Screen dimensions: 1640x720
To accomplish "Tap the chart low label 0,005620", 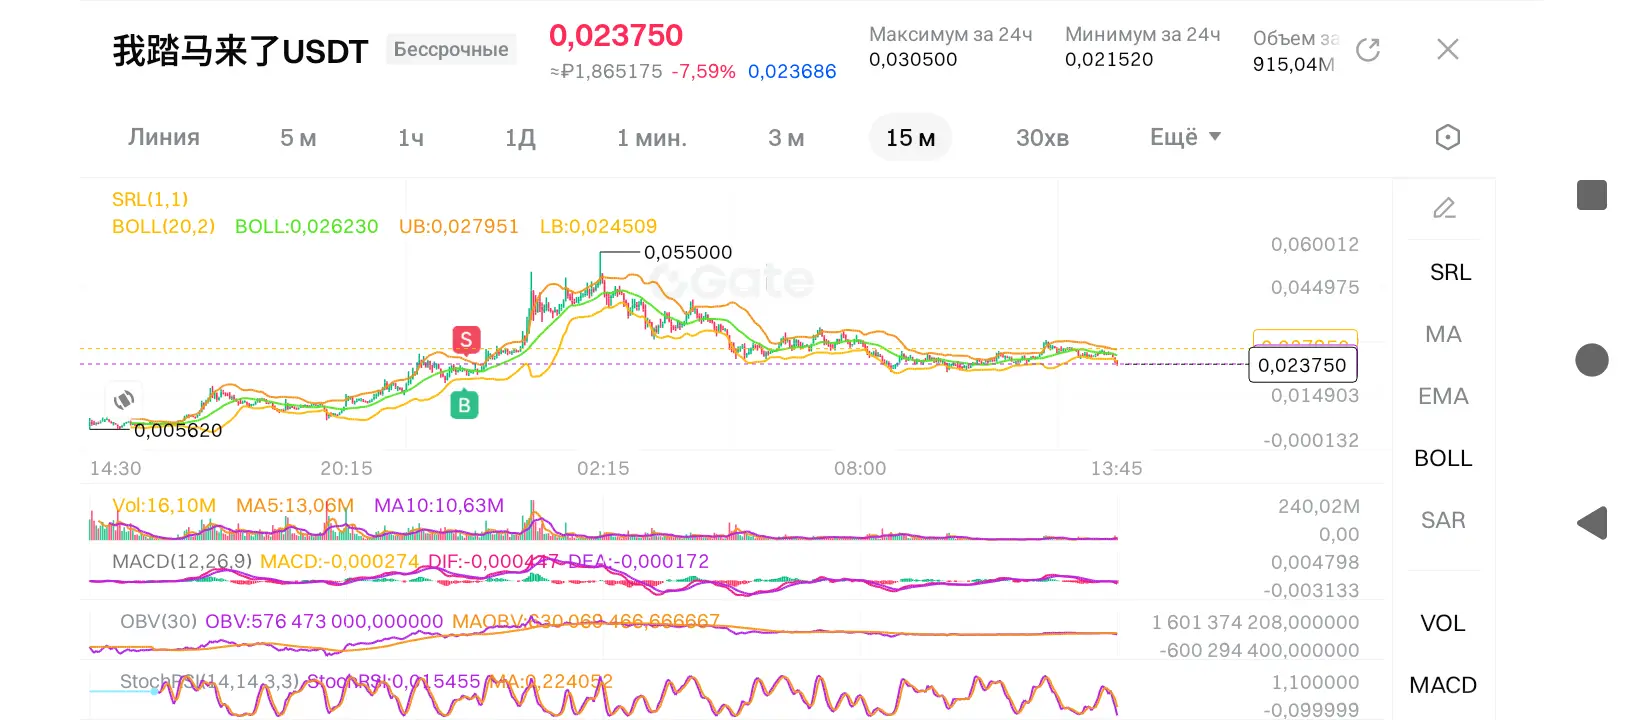I will (x=178, y=430).
